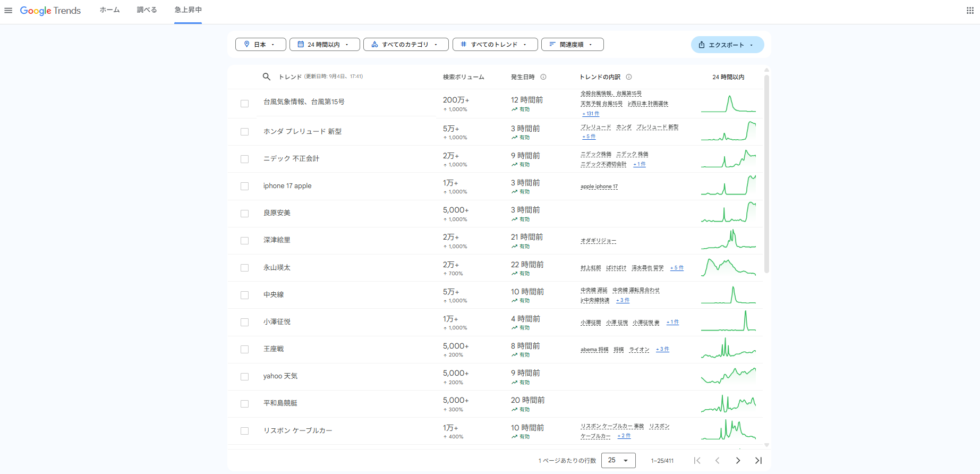Click the trend sparkline for 台風気象情報
980x474 pixels.
coord(729,104)
